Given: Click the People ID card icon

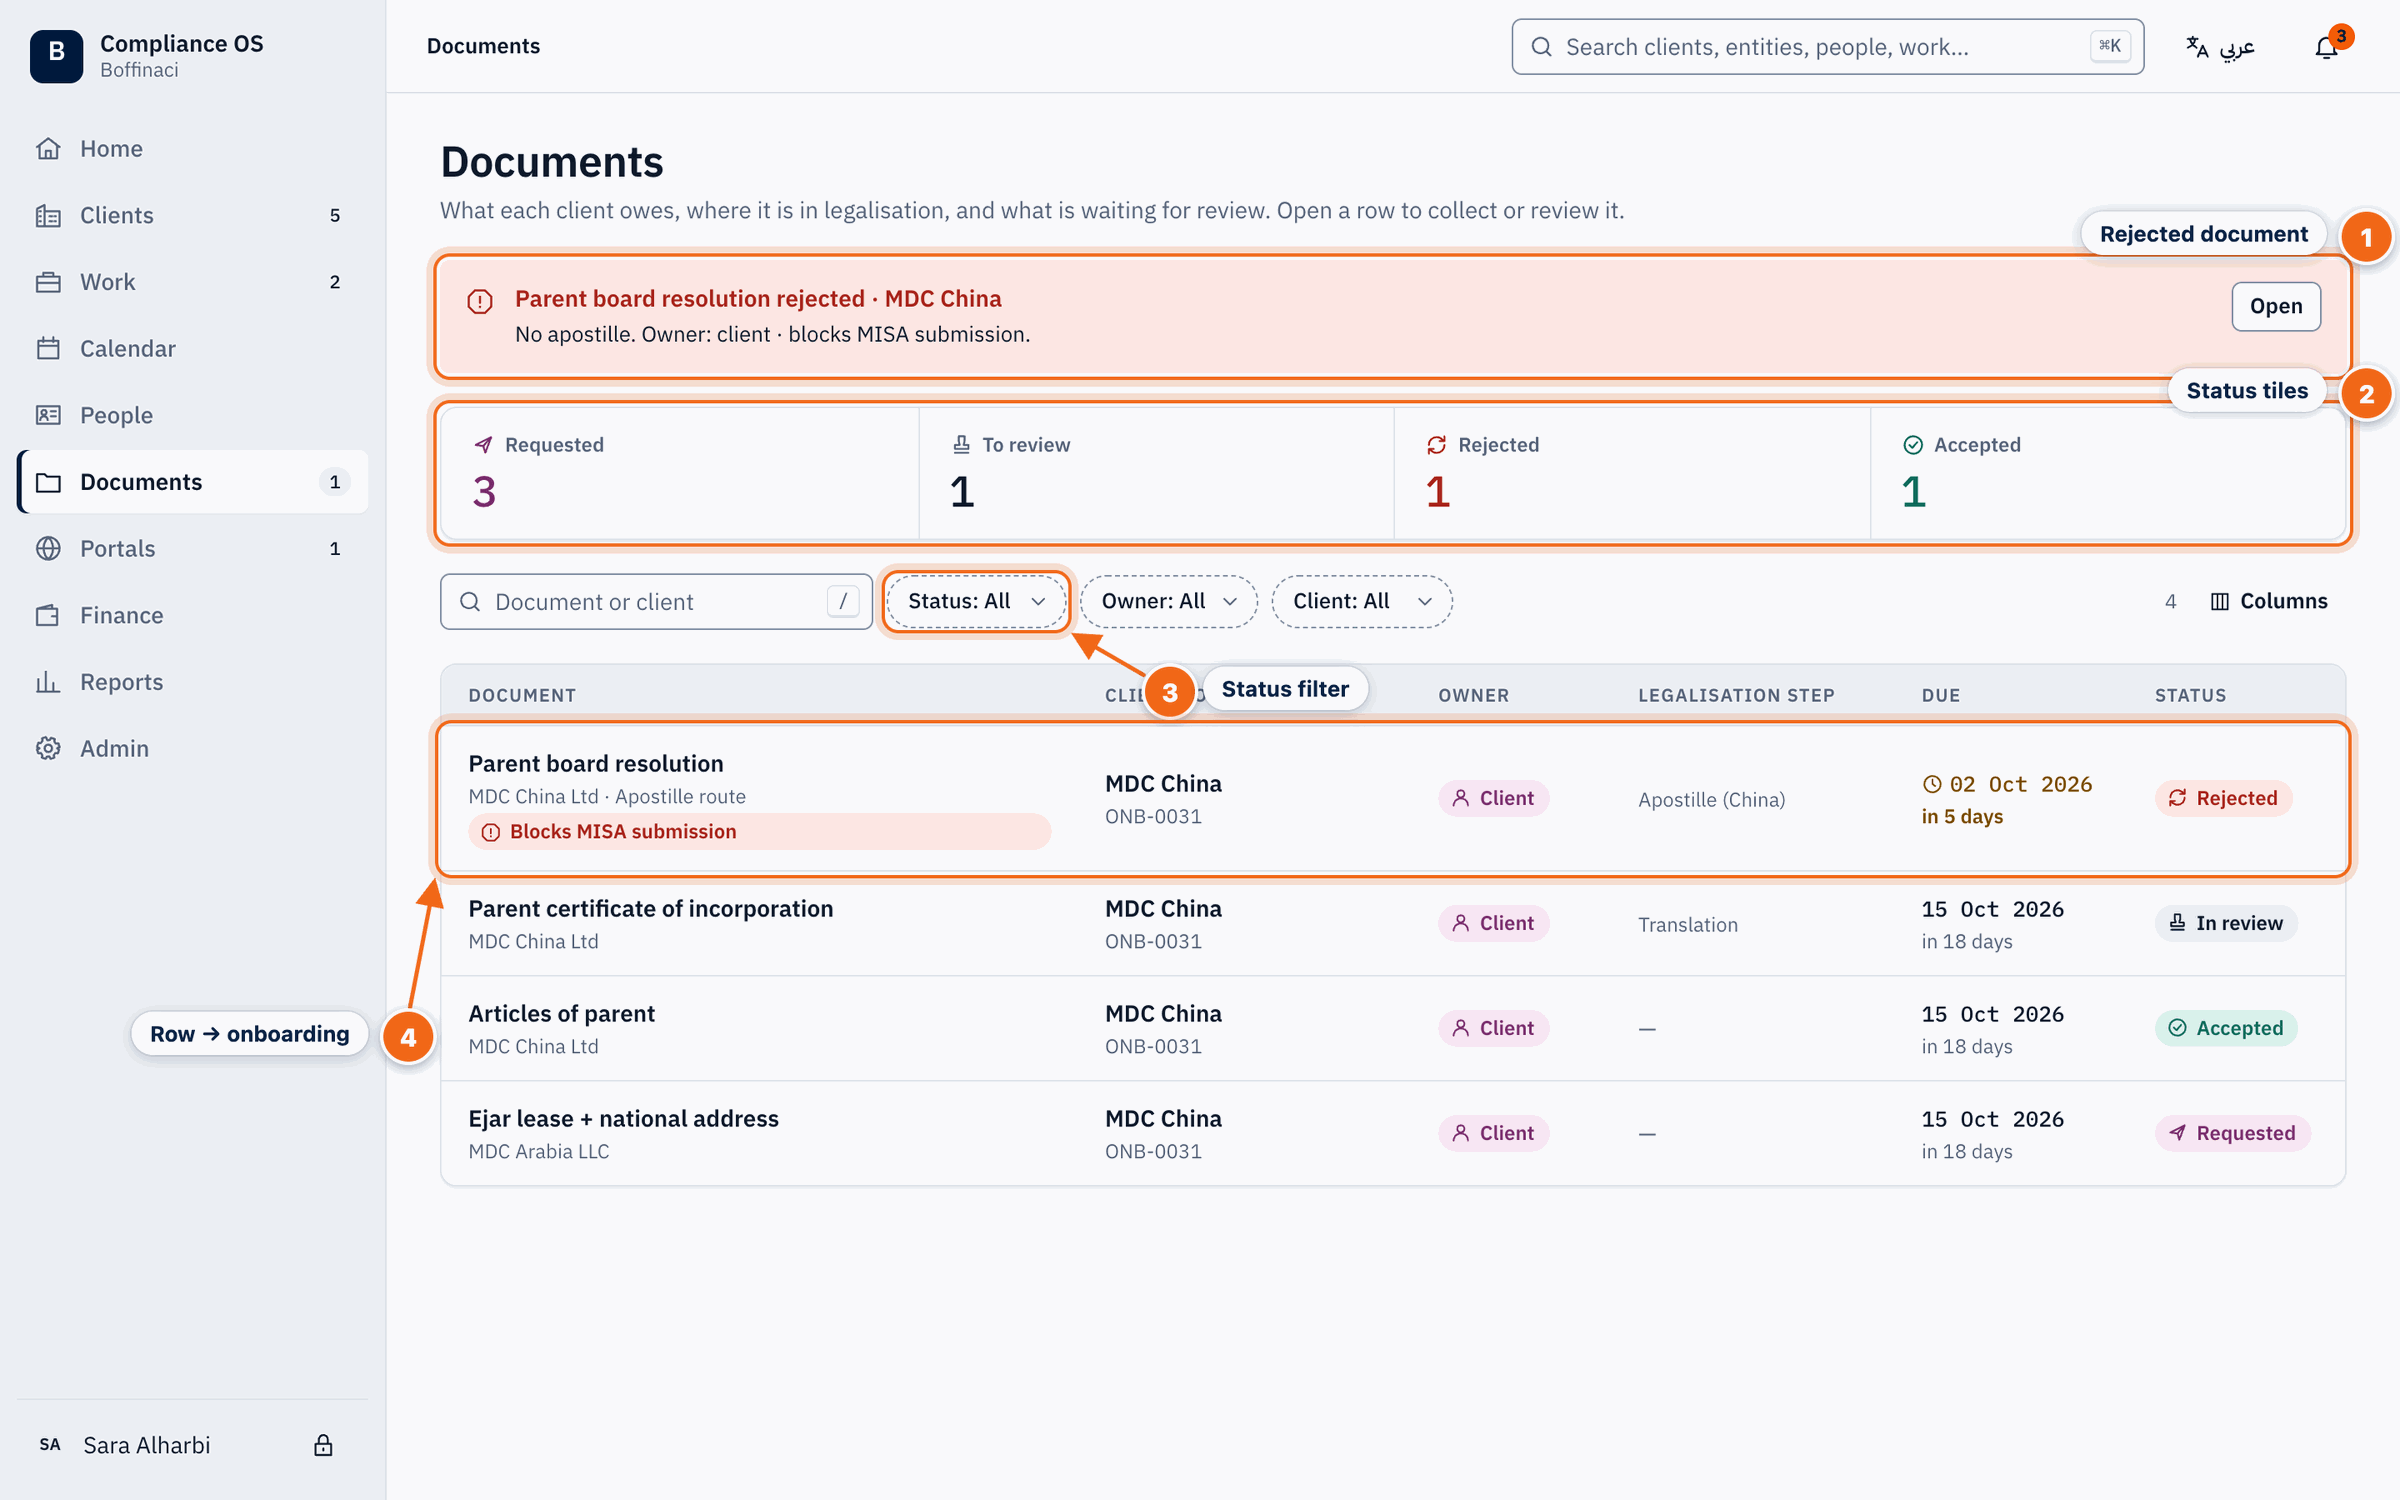Looking at the screenshot, I should (48, 415).
